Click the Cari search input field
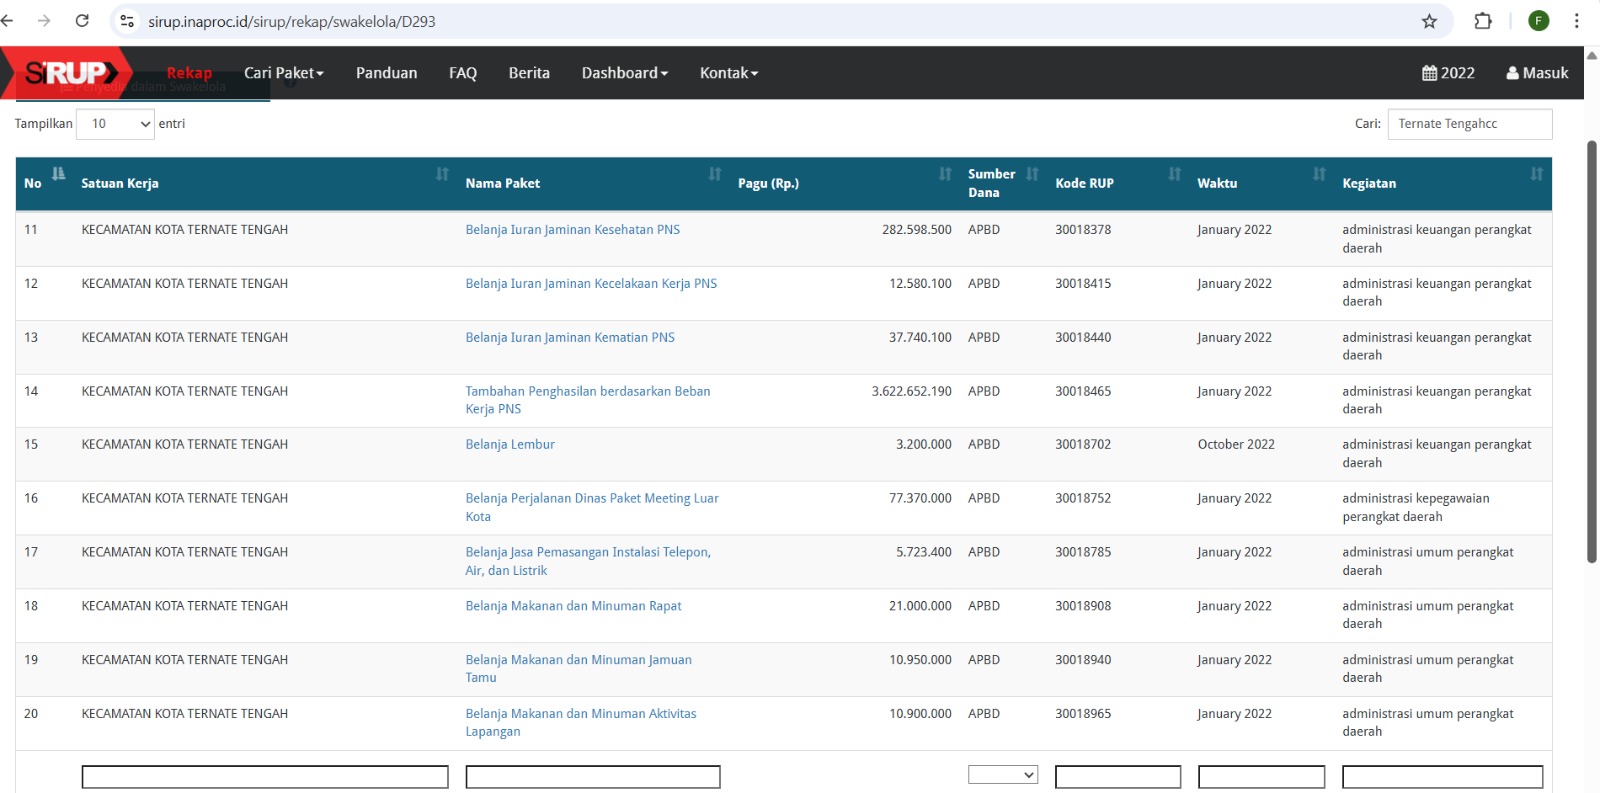The image size is (1600, 793). click(x=1469, y=124)
